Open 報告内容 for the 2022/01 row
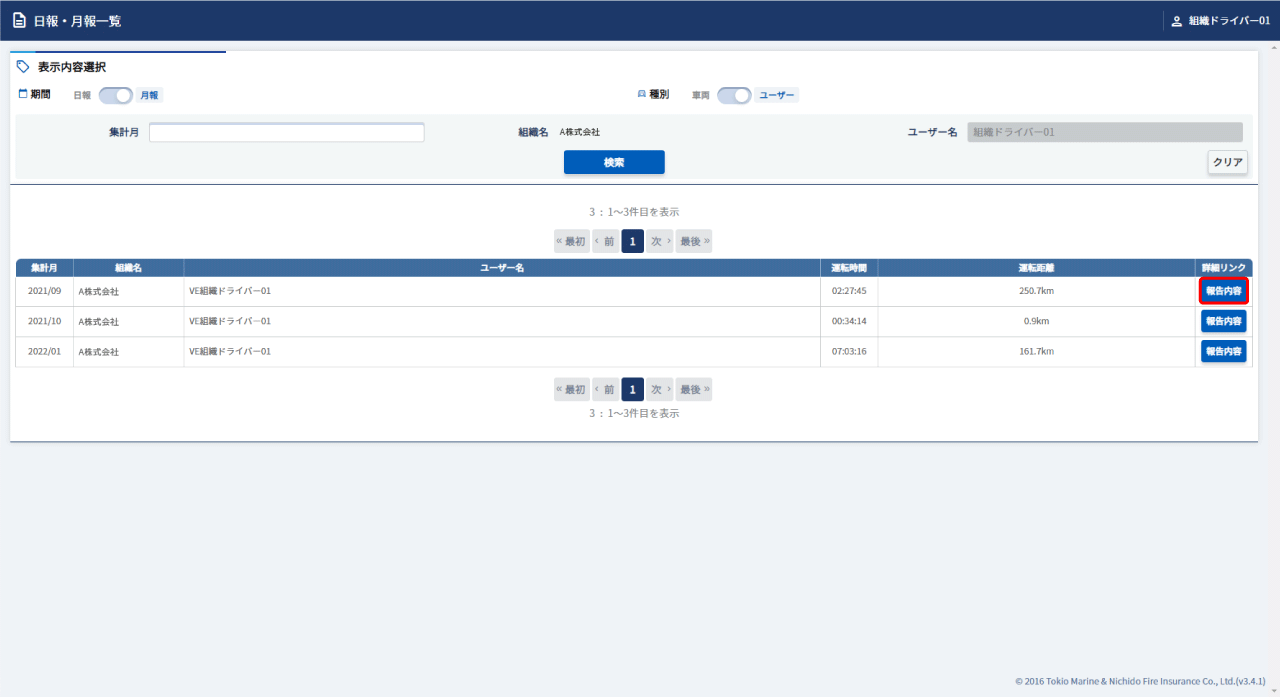This screenshot has width=1280, height=697. (1223, 351)
